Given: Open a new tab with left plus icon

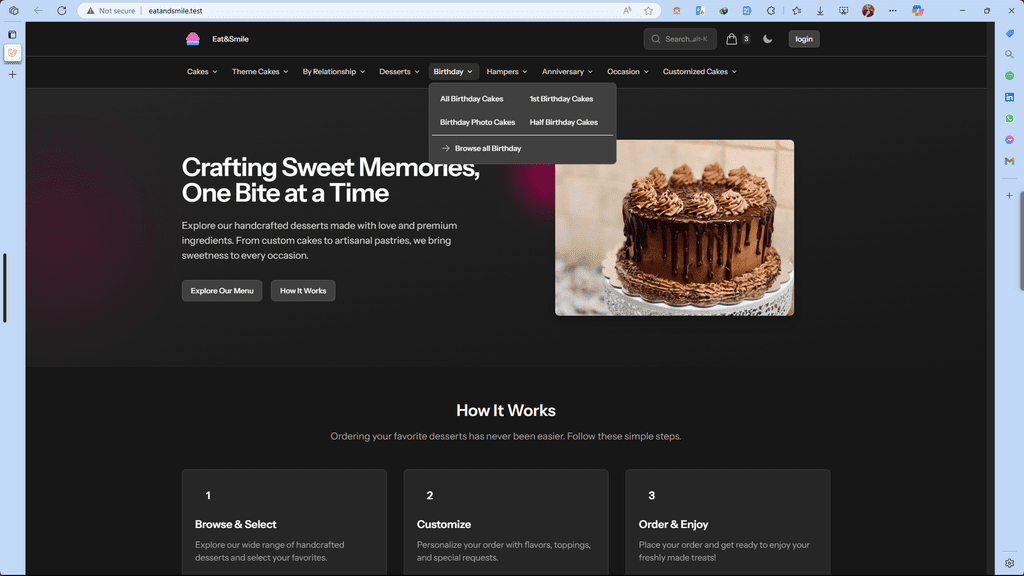Looking at the screenshot, I should (x=12, y=74).
